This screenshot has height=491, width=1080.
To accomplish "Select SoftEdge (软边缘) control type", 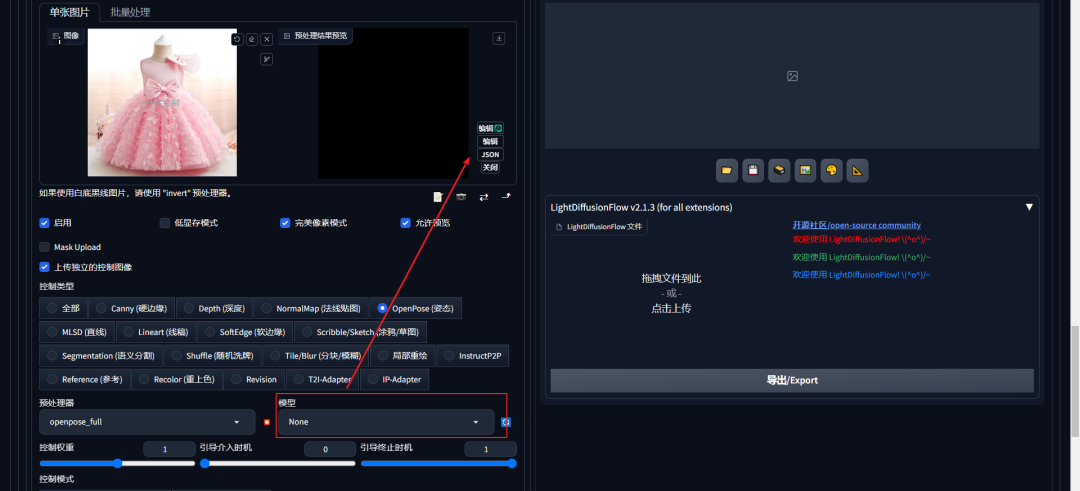I will [x=245, y=332].
